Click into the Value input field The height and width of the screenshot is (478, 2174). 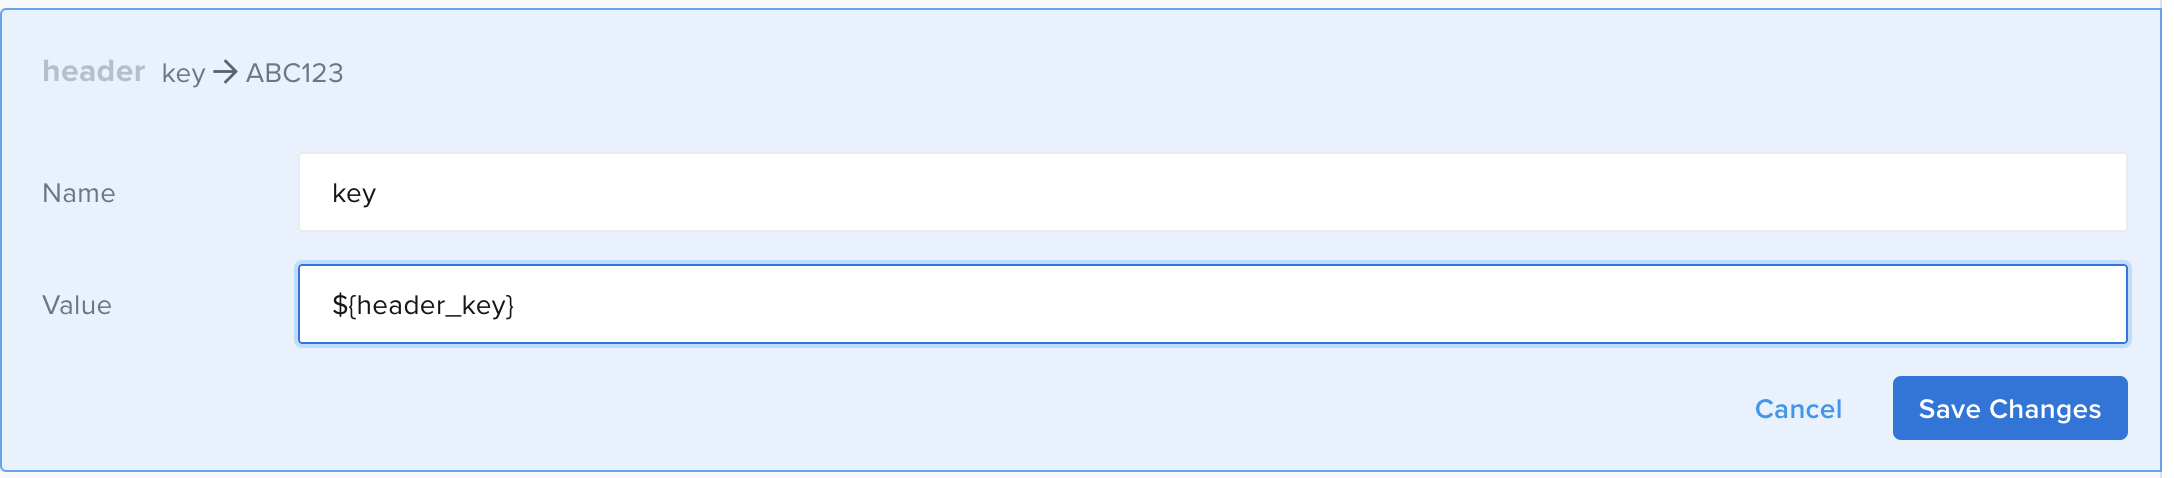(x=1211, y=305)
